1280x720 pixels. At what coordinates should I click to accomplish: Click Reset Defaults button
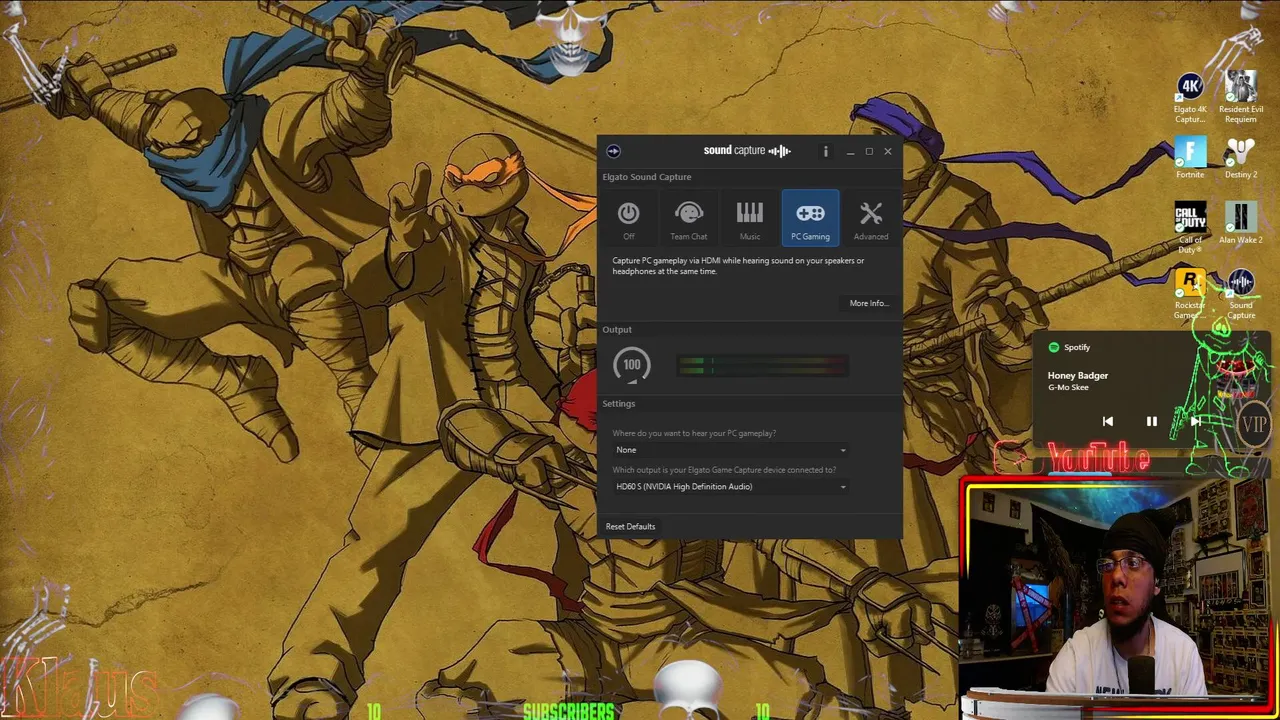tap(630, 526)
